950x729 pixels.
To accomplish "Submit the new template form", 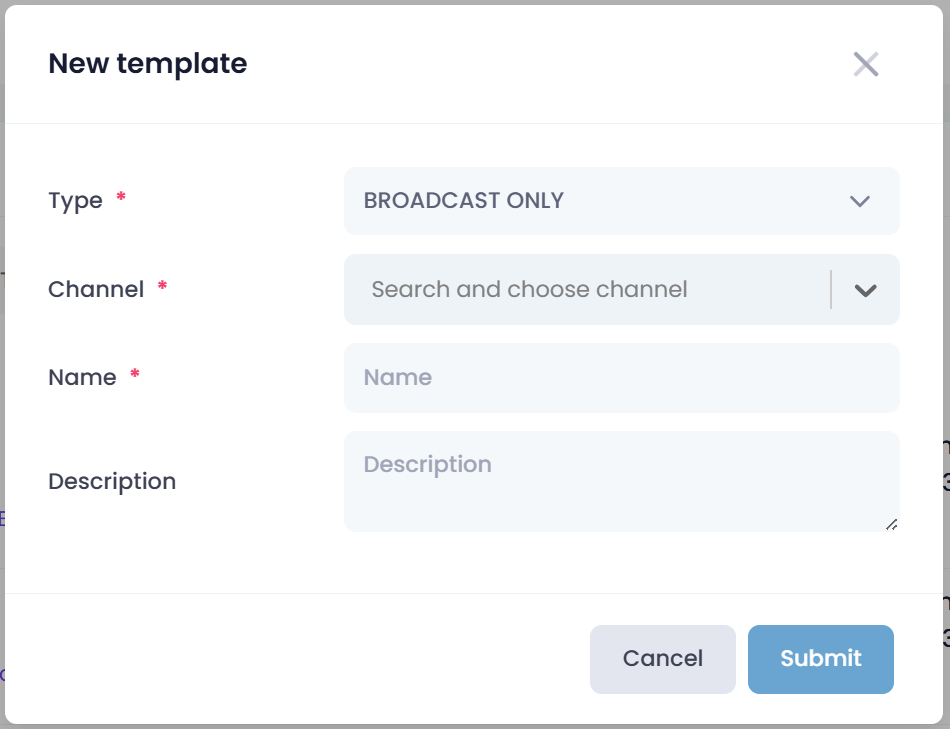I will point(820,659).
